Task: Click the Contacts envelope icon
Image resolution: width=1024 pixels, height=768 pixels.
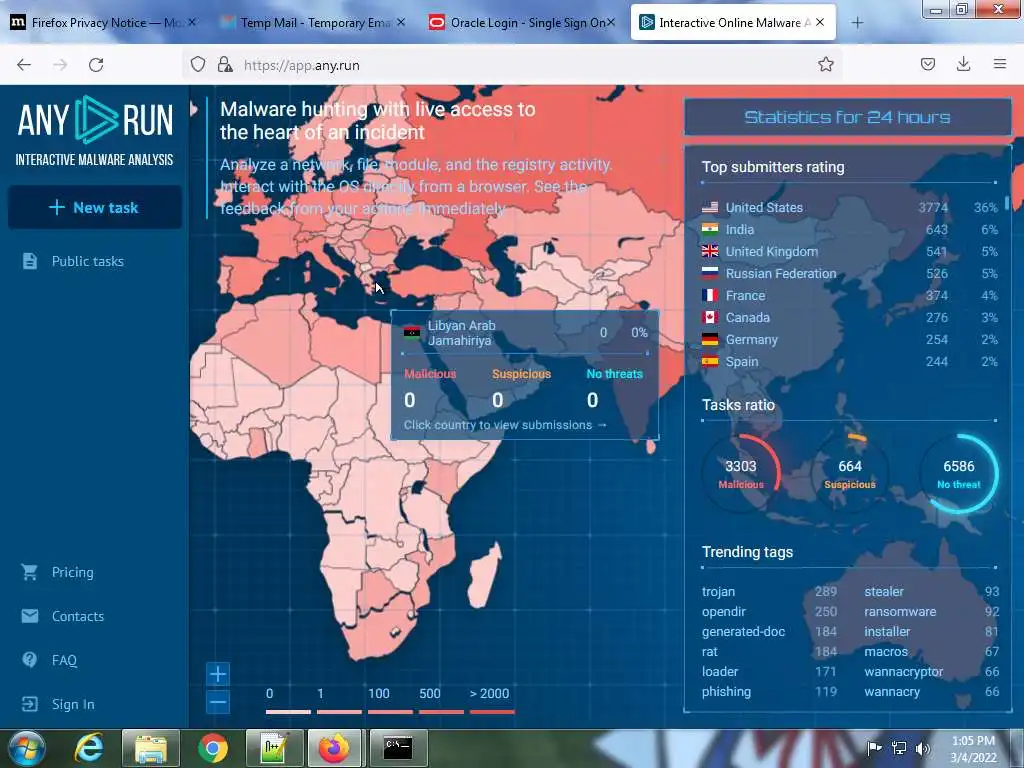Action: point(29,616)
